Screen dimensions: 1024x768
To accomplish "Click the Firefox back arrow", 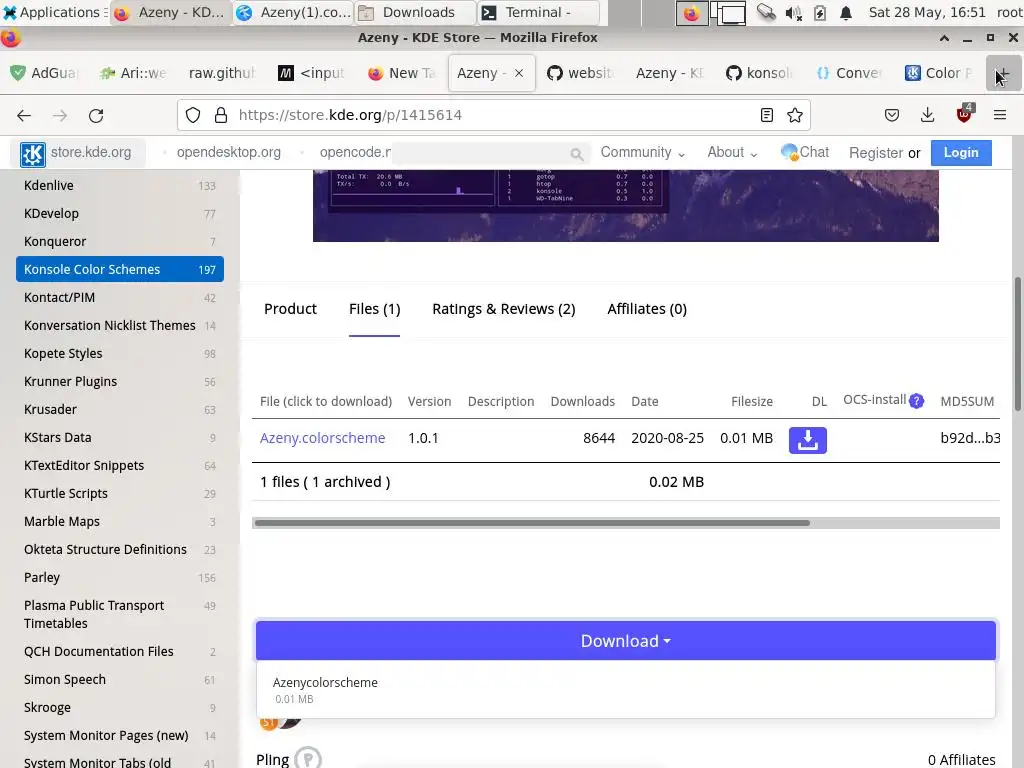I will [x=24, y=116].
